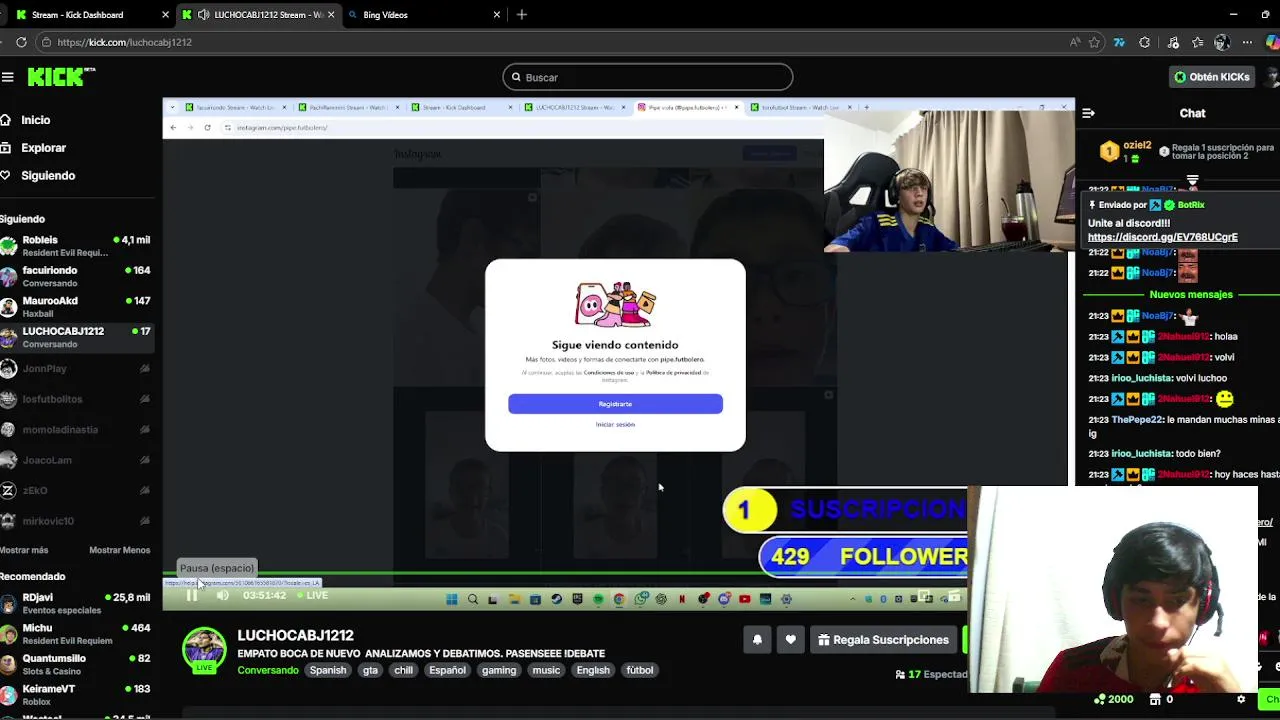1280x720 pixels.
Task: Click the gaming tag
Action: click(x=499, y=670)
